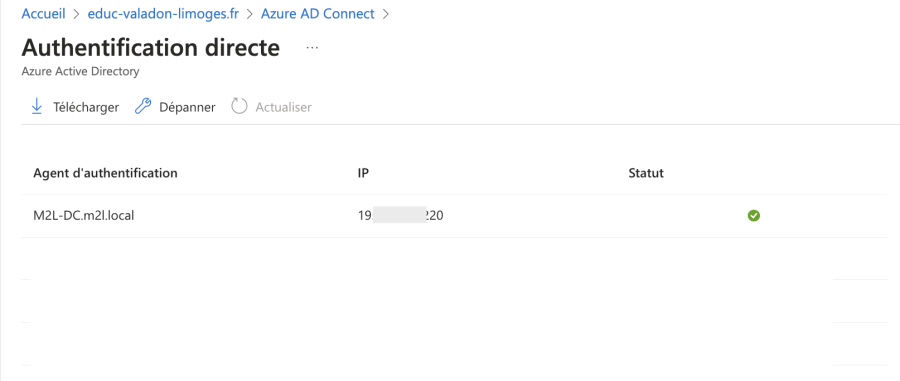Image resolution: width=900 pixels, height=381 pixels.
Task: Click the IP column header
Action: coord(363,173)
